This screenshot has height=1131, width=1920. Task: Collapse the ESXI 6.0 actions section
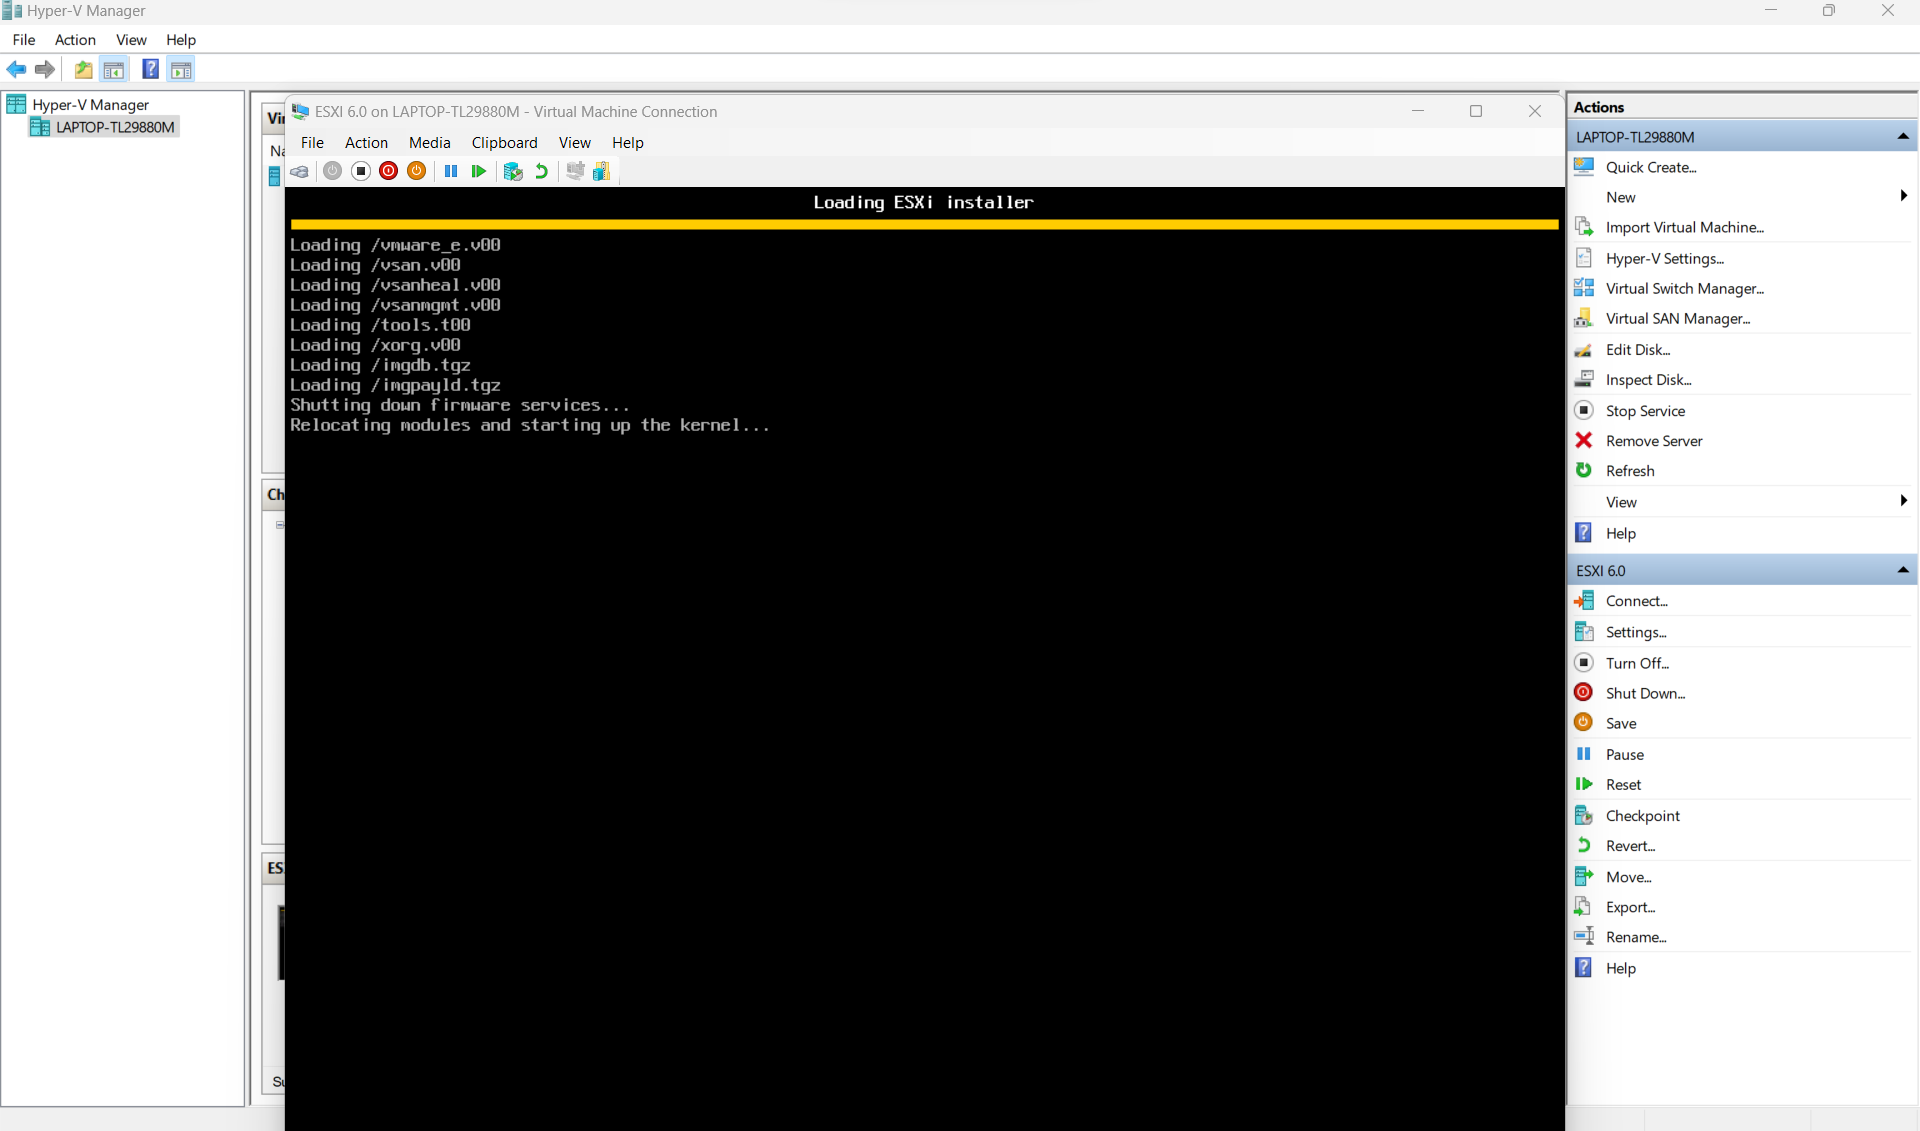(x=1902, y=570)
